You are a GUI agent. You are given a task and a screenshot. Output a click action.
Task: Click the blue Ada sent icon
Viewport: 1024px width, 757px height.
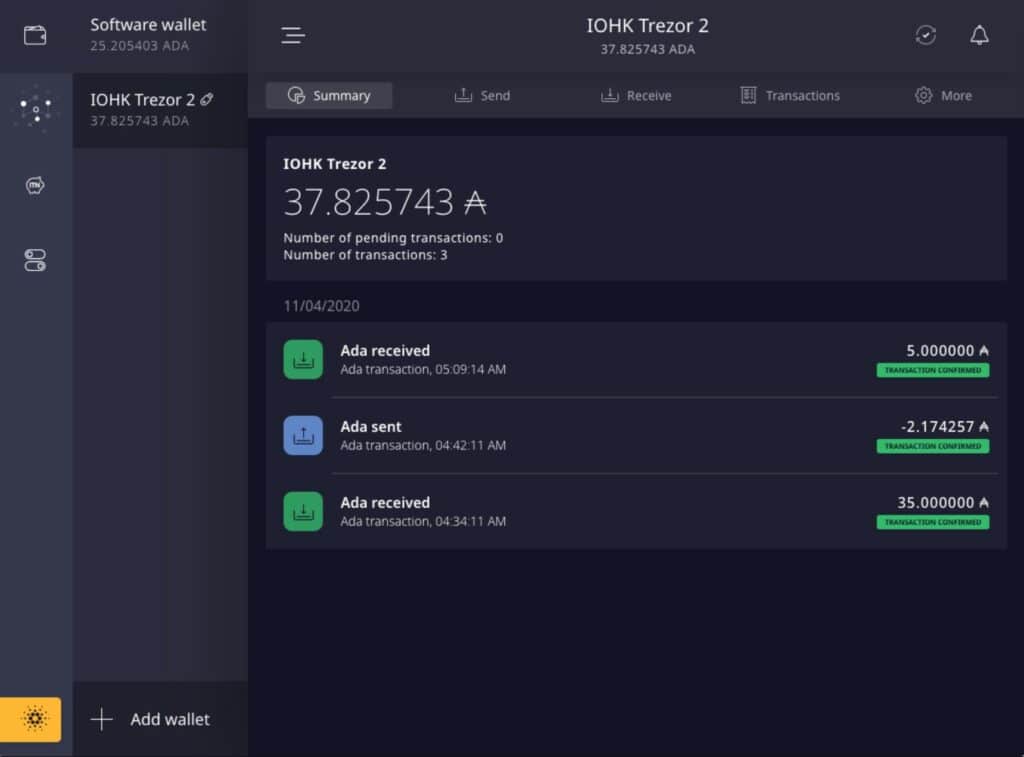click(303, 435)
